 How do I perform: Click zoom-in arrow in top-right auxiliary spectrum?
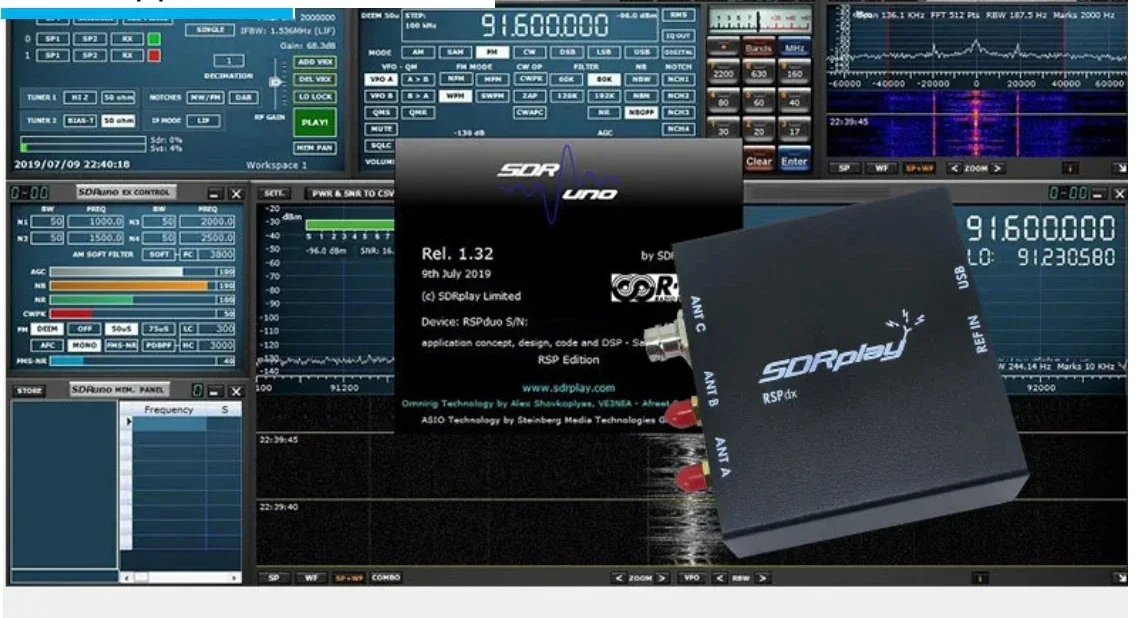tap(998, 168)
